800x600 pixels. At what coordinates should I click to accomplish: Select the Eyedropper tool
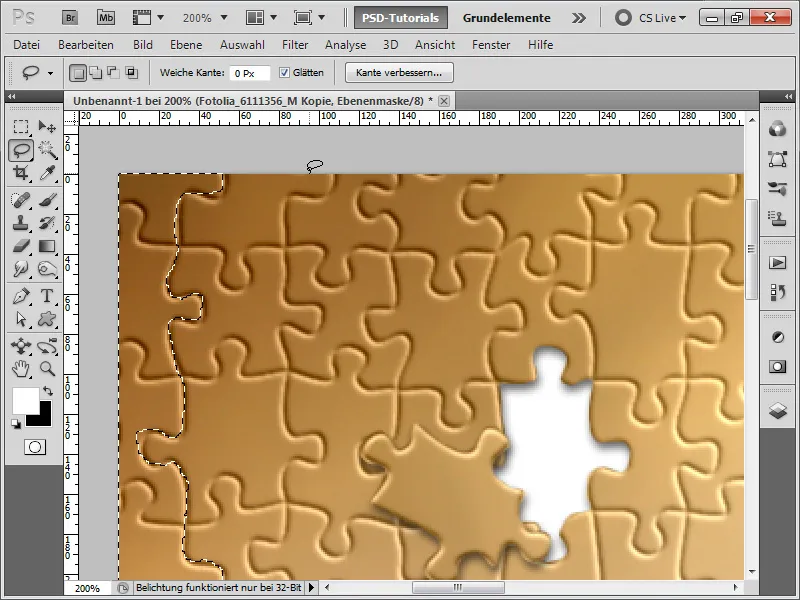coord(47,173)
